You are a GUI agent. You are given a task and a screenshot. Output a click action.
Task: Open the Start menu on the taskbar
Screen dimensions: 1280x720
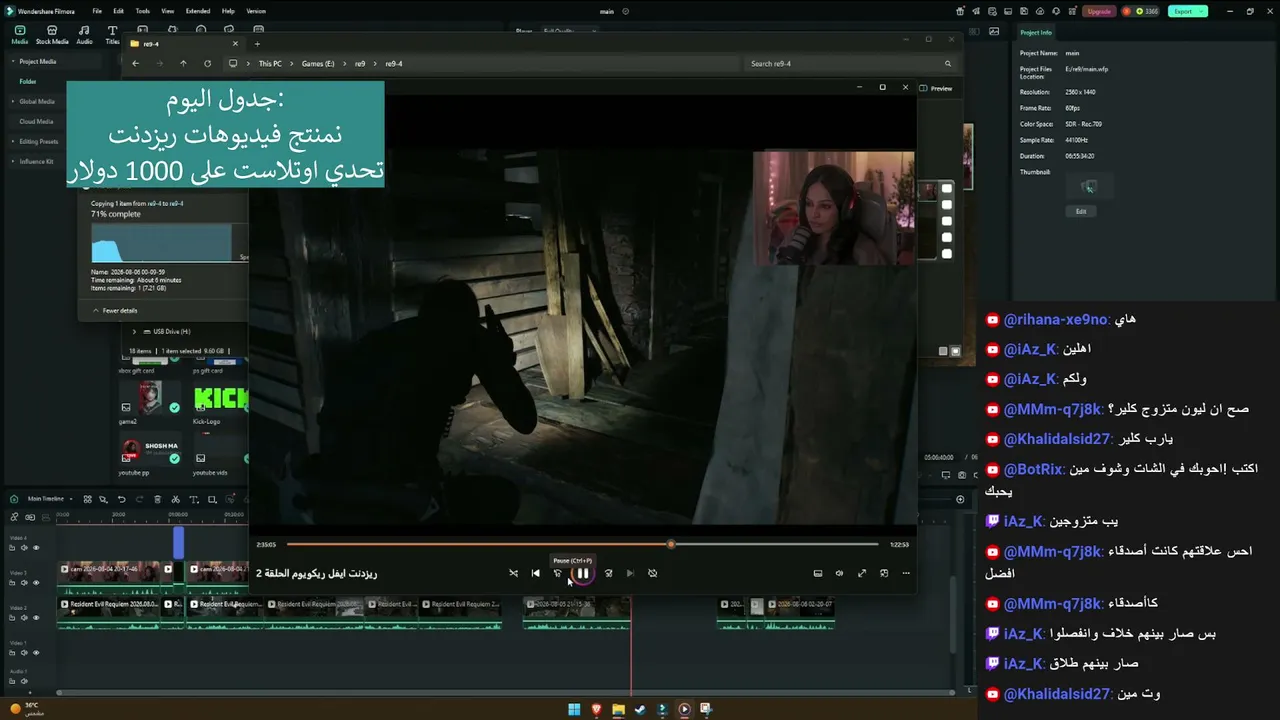click(x=574, y=710)
